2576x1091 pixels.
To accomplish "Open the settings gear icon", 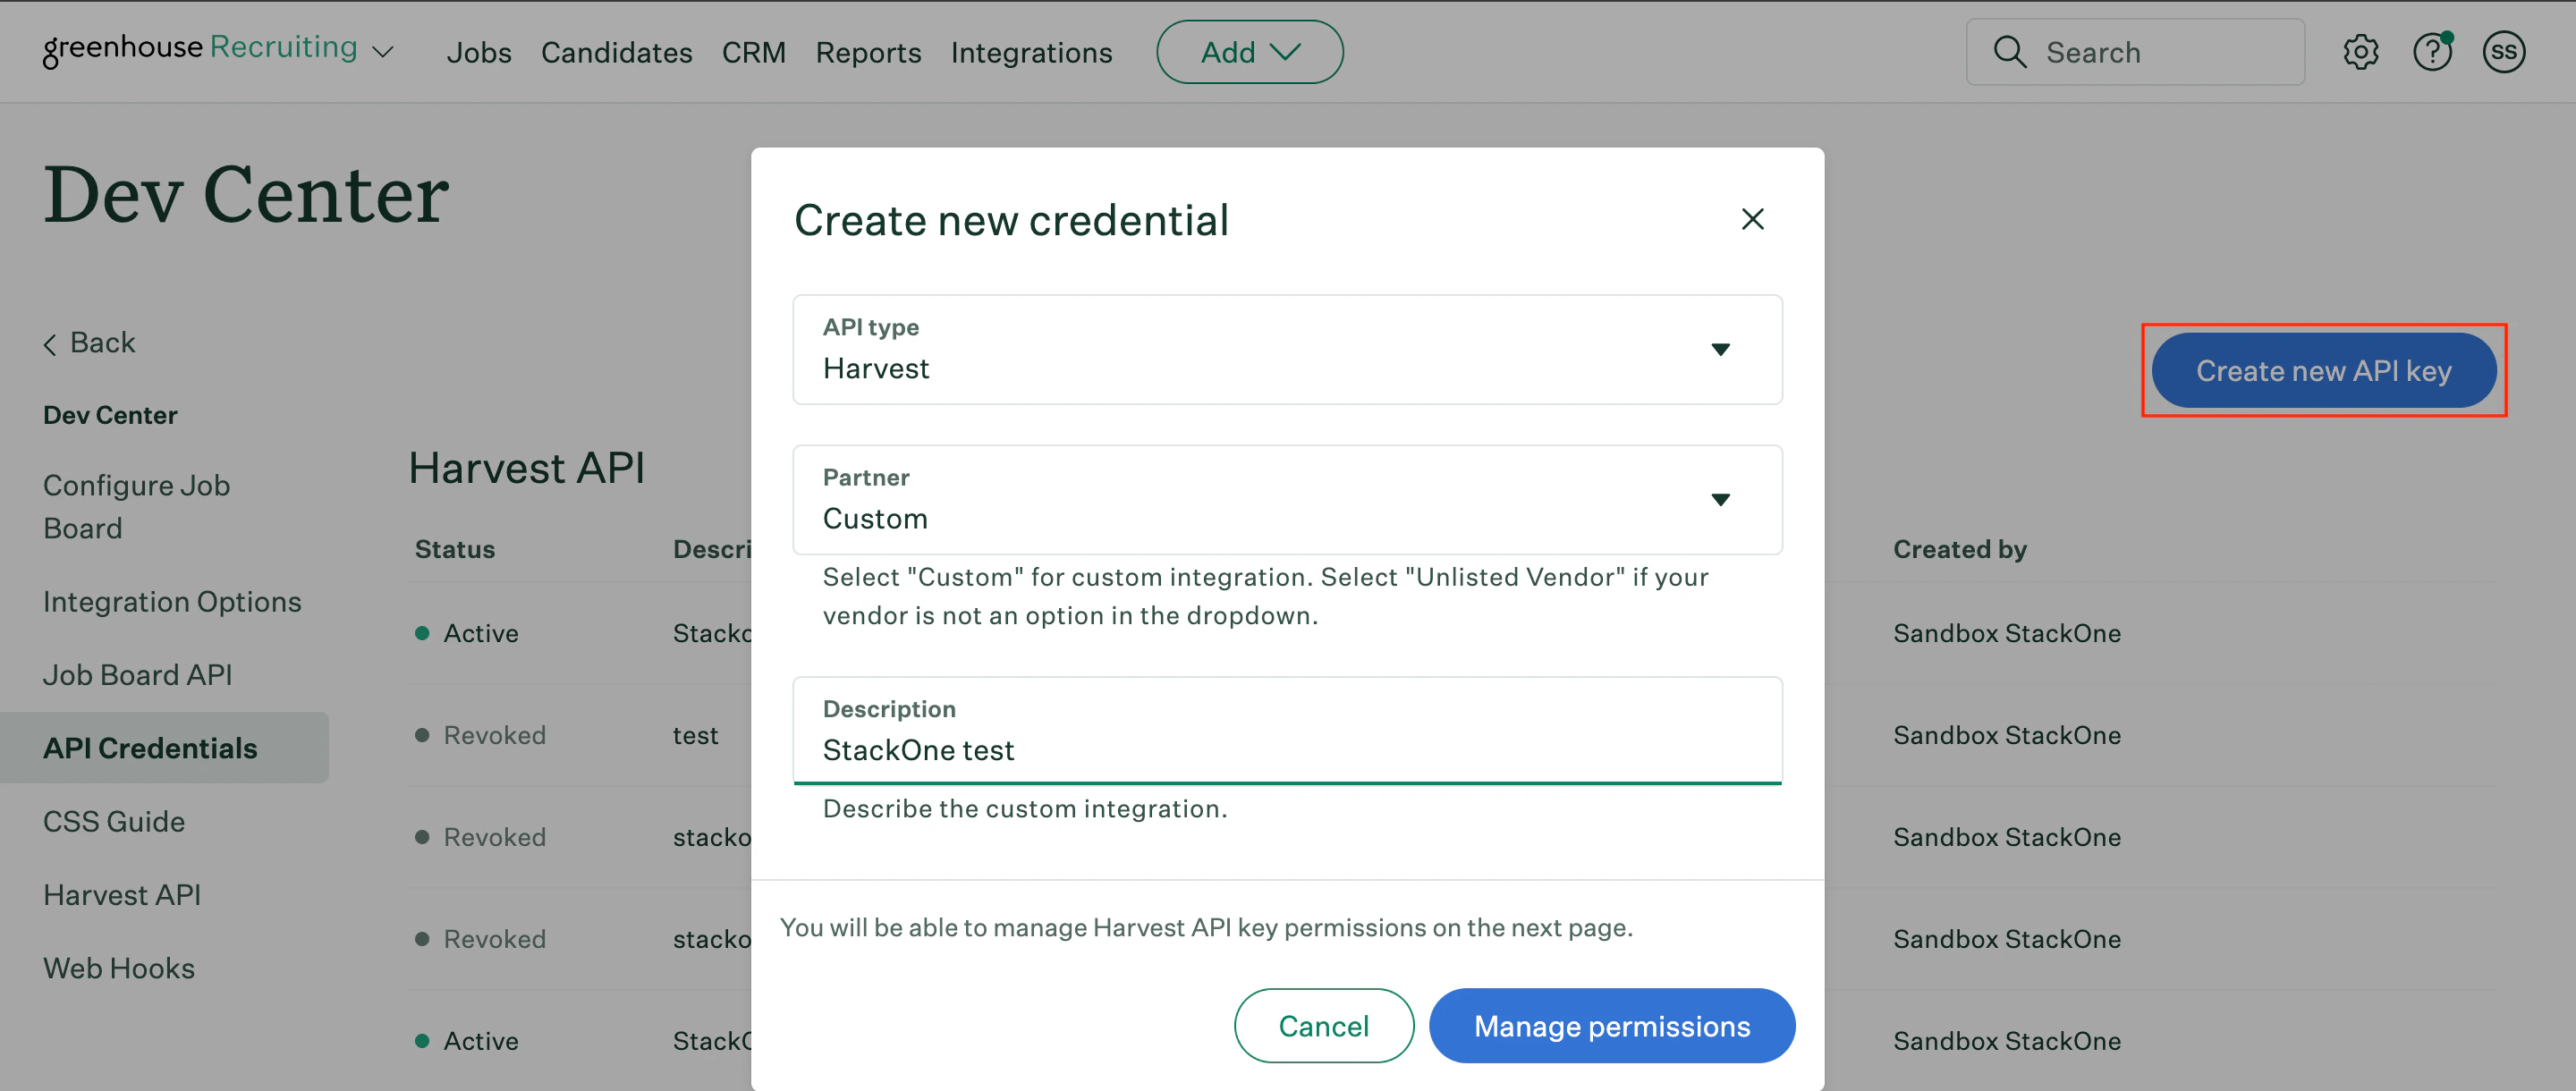I will click(2360, 52).
